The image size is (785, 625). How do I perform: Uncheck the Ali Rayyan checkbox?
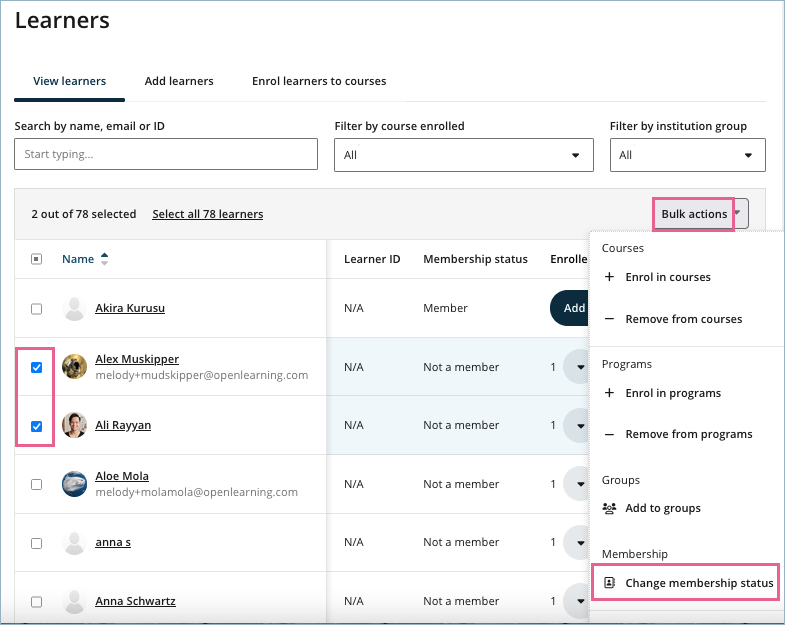pos(37,426)
